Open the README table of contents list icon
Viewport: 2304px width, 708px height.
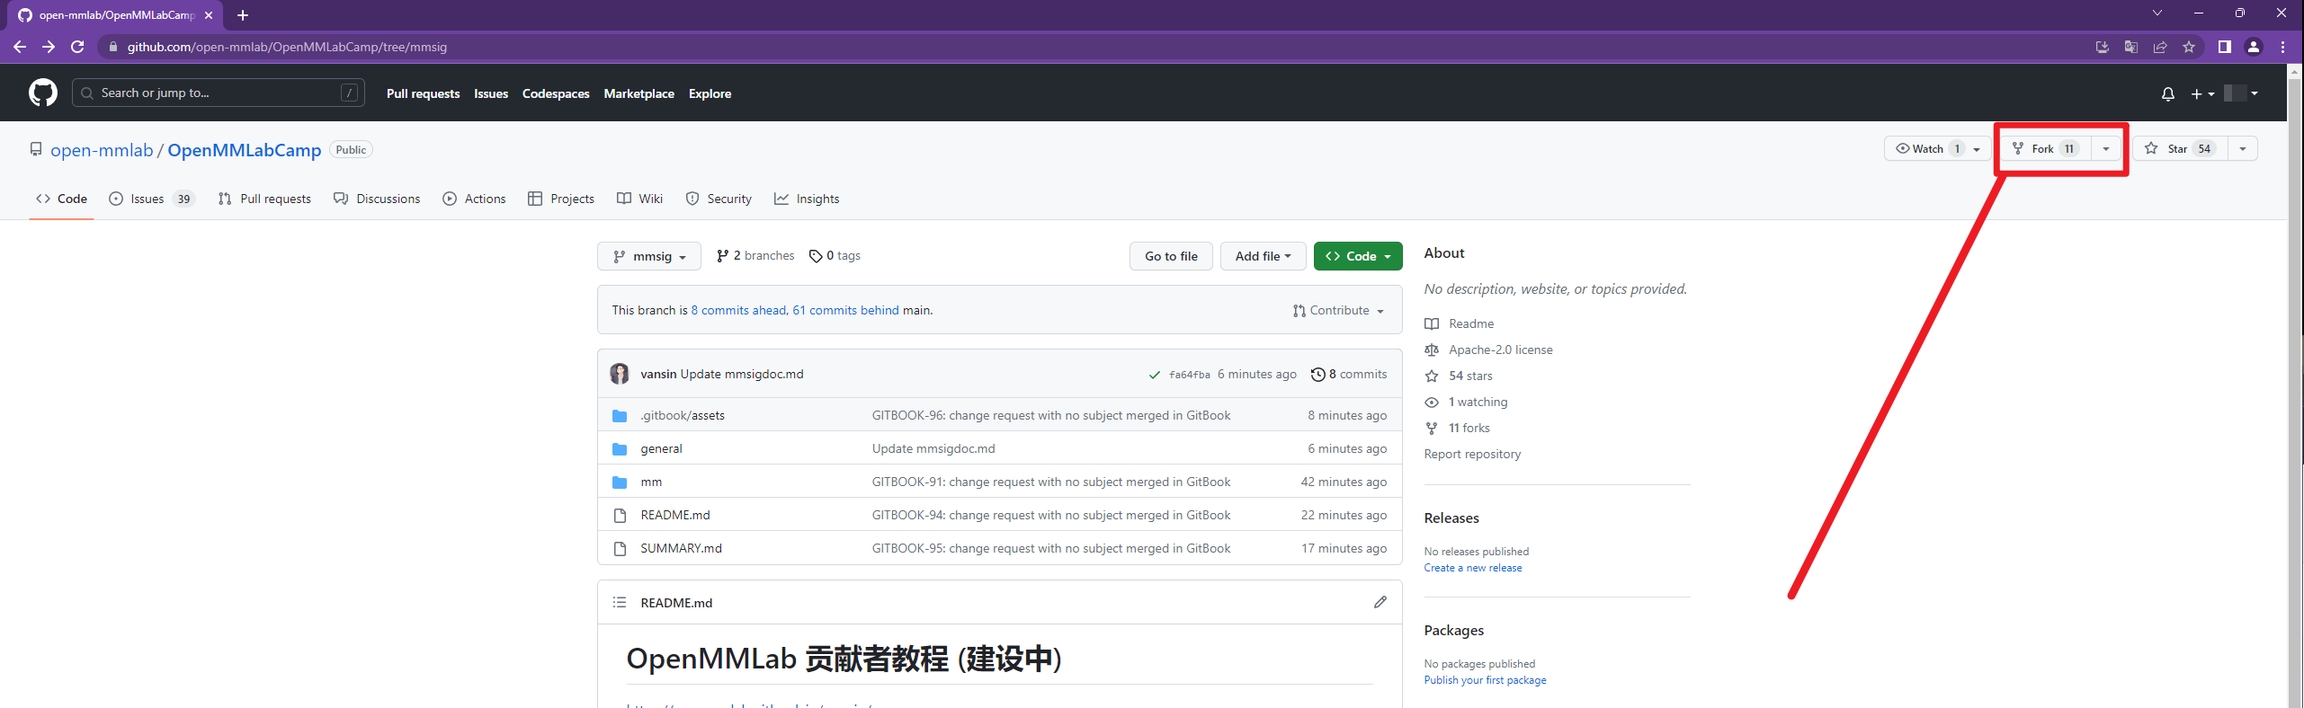pyautogui.click(x=620, y=602)
